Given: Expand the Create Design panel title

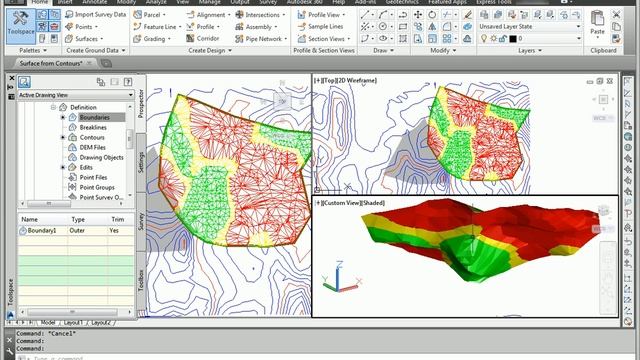Looking at the screenshot, I should (x=210, y=51).
